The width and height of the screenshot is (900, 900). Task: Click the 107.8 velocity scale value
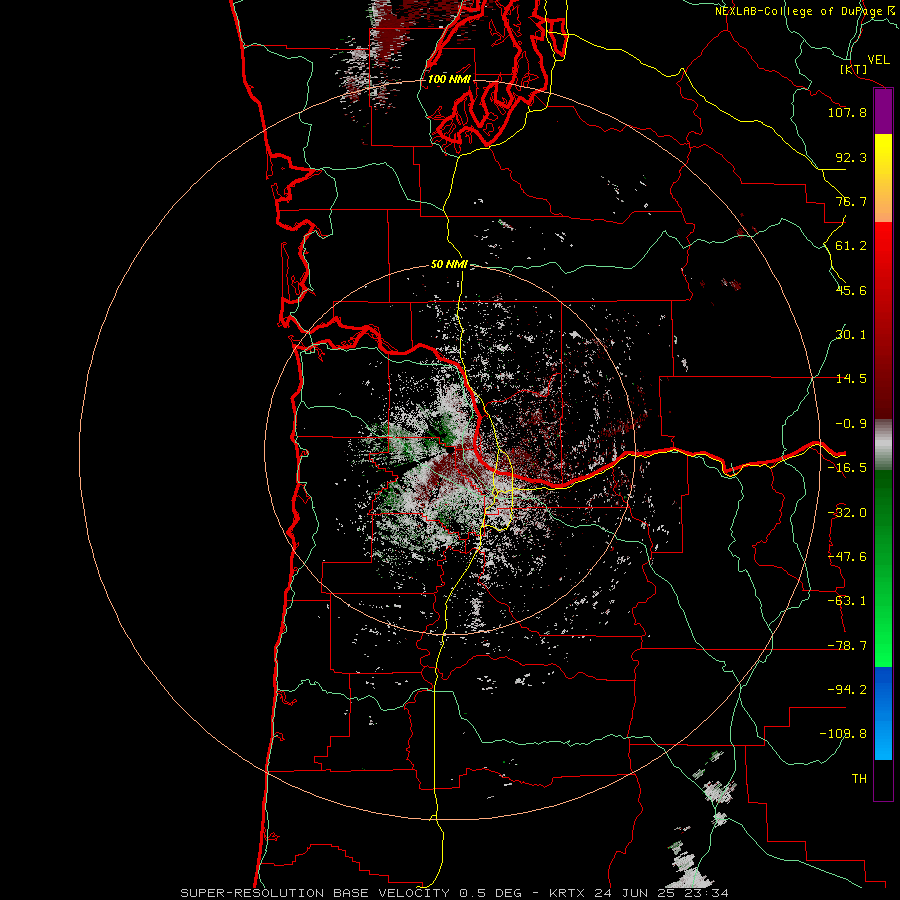pos(847,112)
